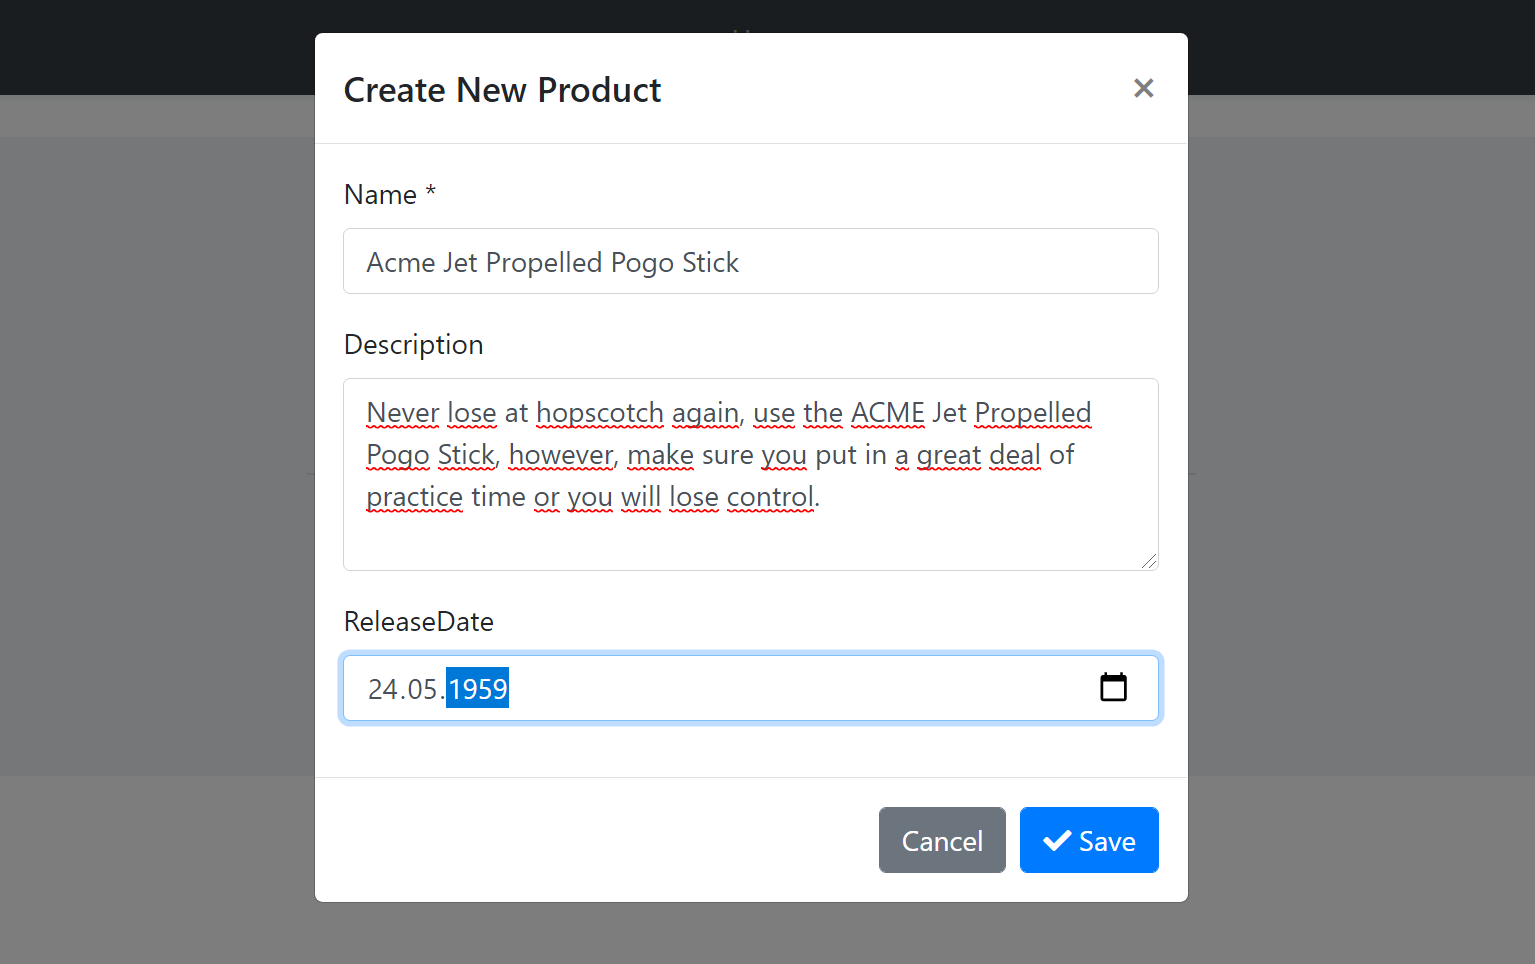This screenshot has width=1535, height=964.
Task: Click the word ACME in the description text
Action: point(887,413)
